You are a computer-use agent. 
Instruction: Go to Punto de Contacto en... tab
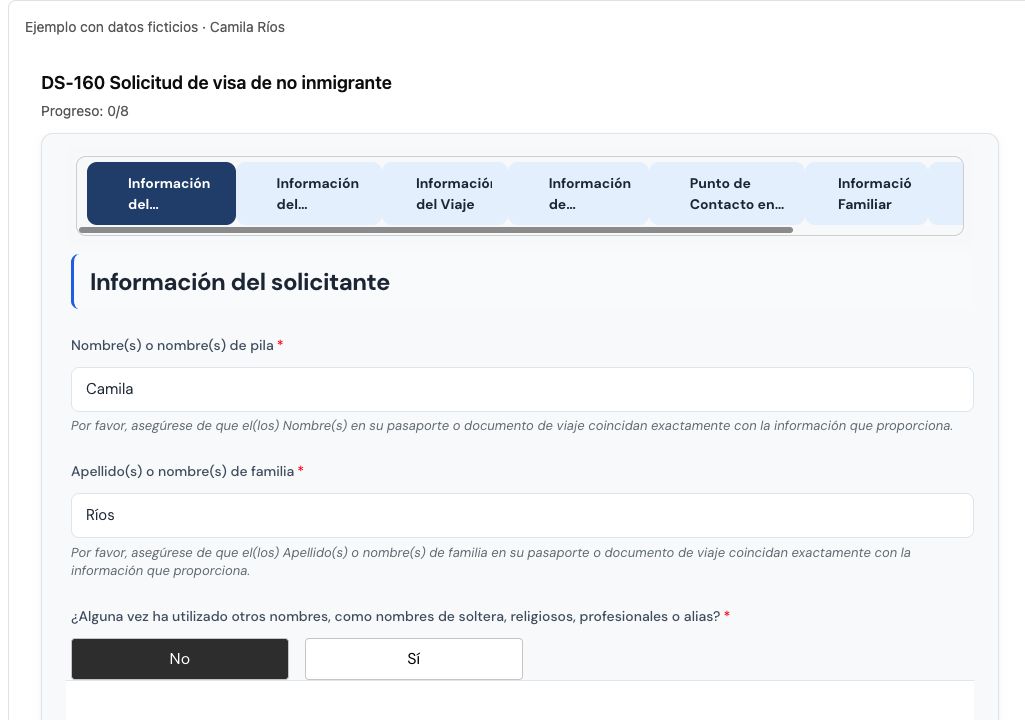(x=727, y=194)
